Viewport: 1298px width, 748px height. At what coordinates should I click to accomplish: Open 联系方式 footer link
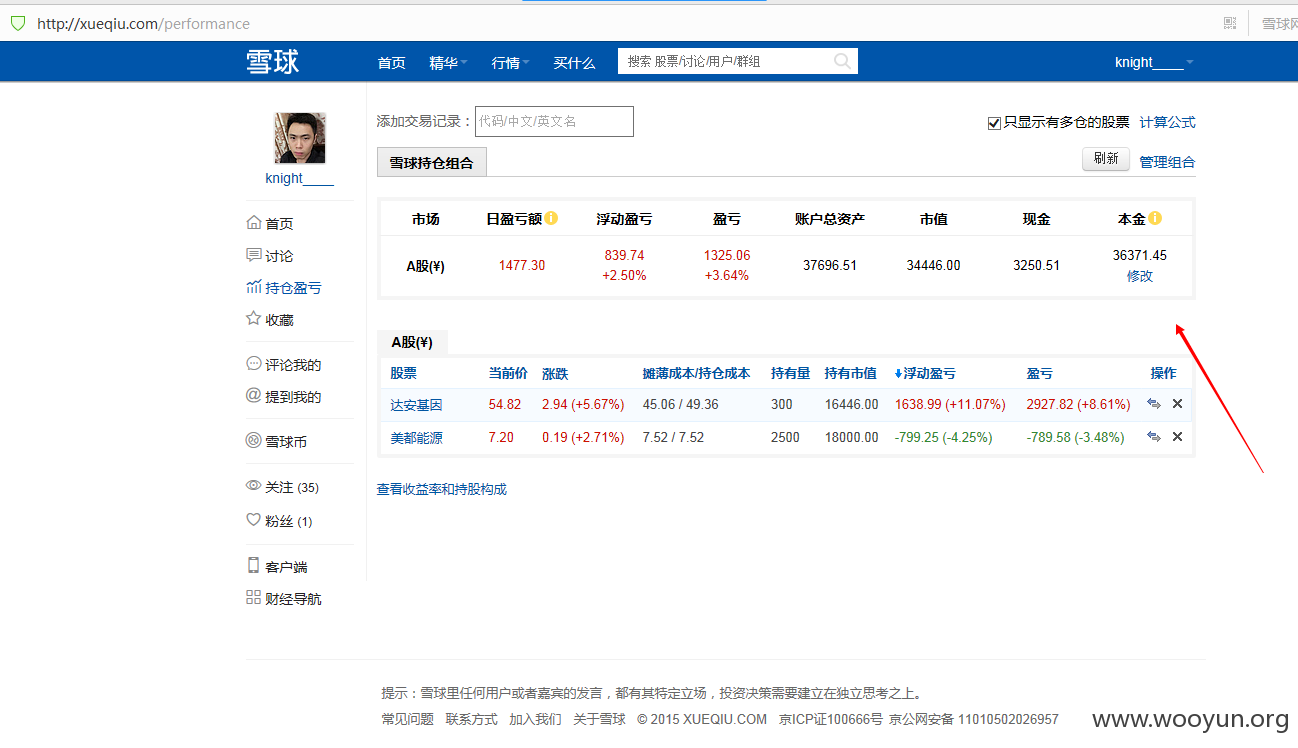click(471, 719)
